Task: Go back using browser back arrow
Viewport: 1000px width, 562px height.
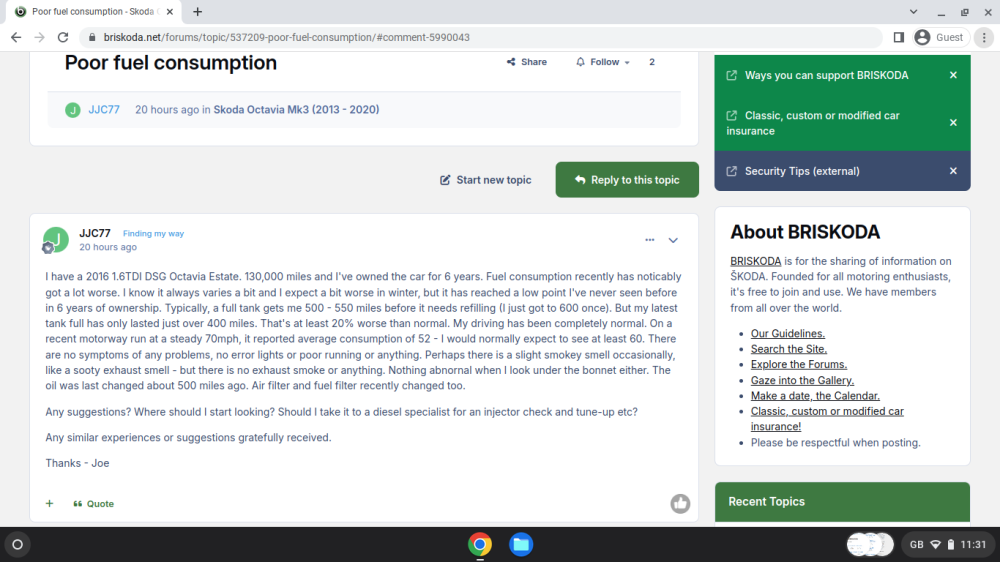Action: pyautogui.click(x=16, y=38)
